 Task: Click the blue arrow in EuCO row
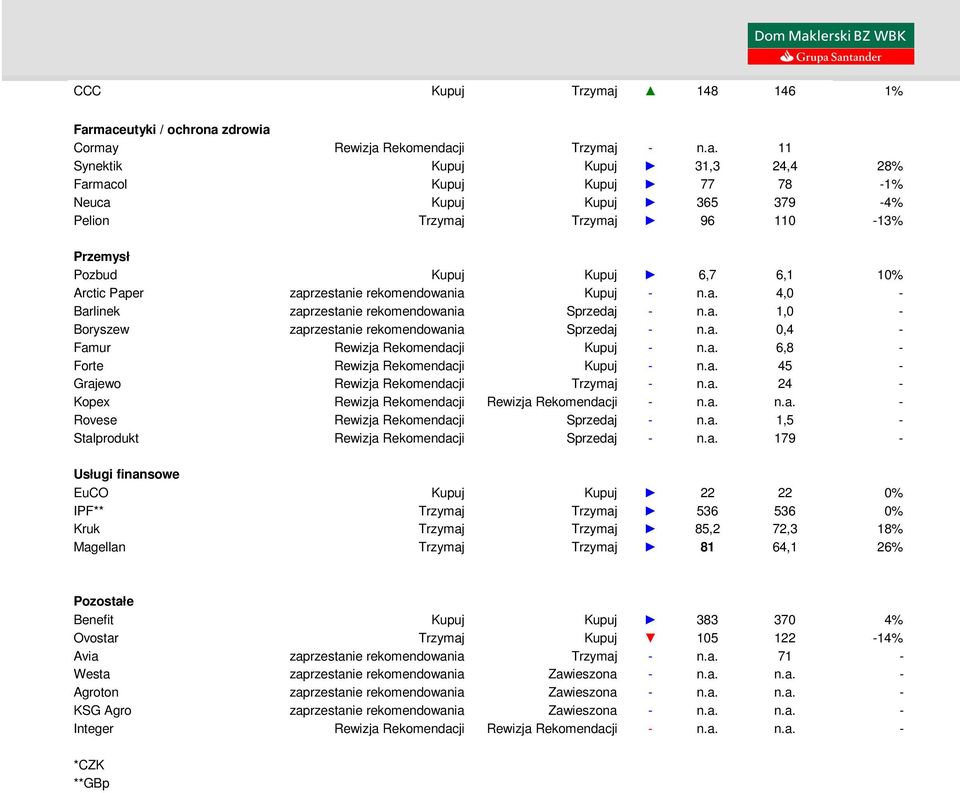click(x=650, y=493)
